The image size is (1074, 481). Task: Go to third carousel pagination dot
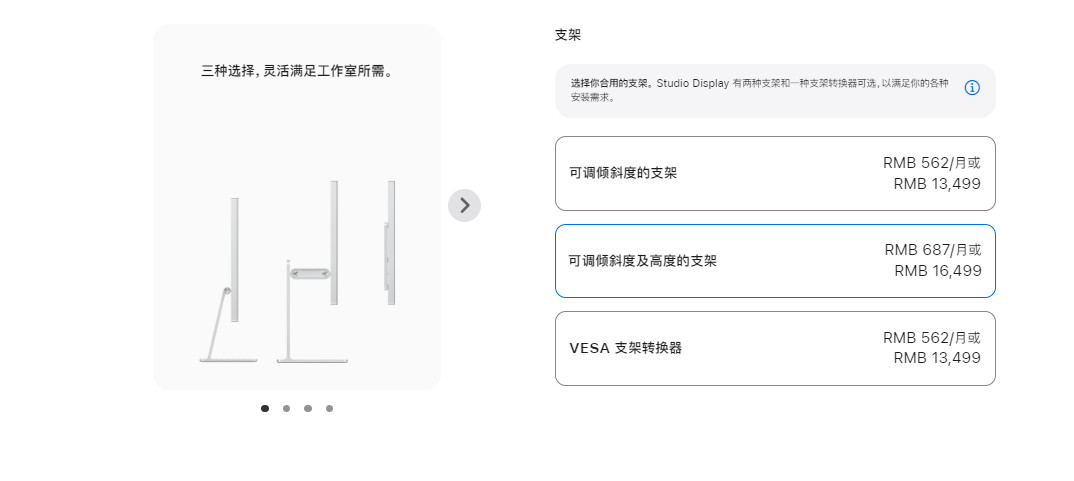pyautogui.click(x=308, y=408)
